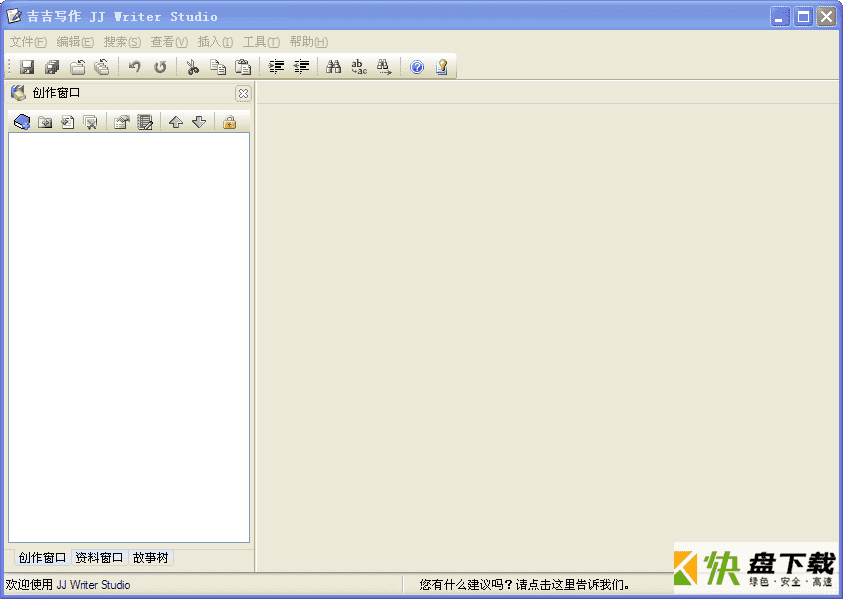Image resolution: width=843 pixels, height=599 pixels.
Task: Click the toolbar drag handle grip
Action: (9, 67)
